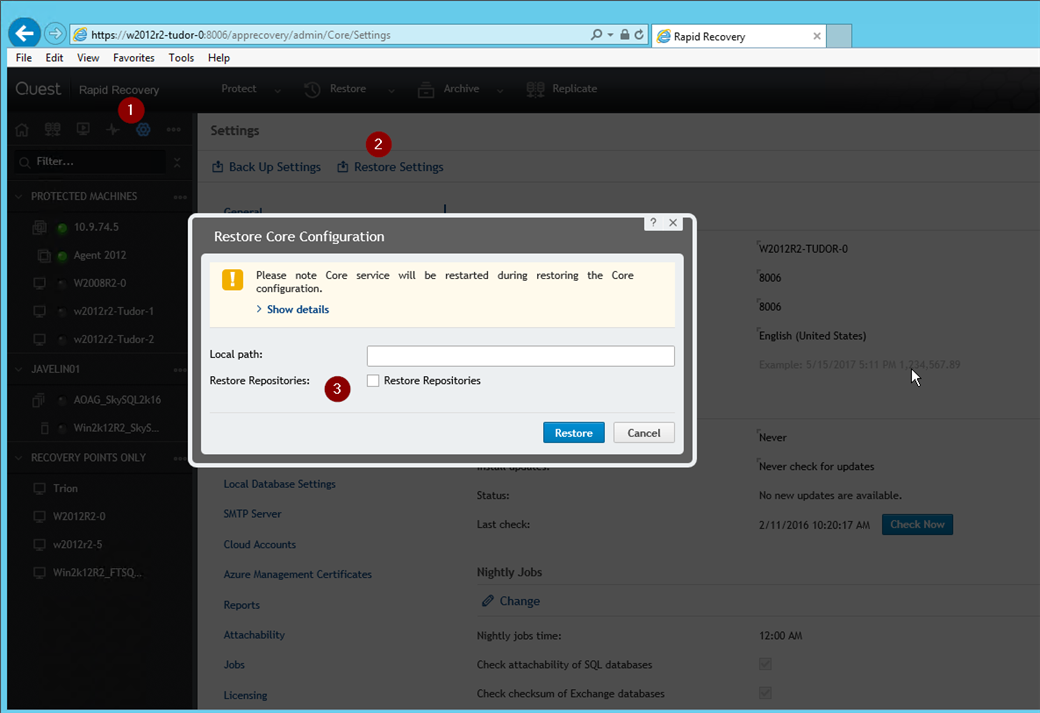Select Trion under Recovery Points Only
The height and width of the screenshot is (713, 1040).
coord(65,488)
